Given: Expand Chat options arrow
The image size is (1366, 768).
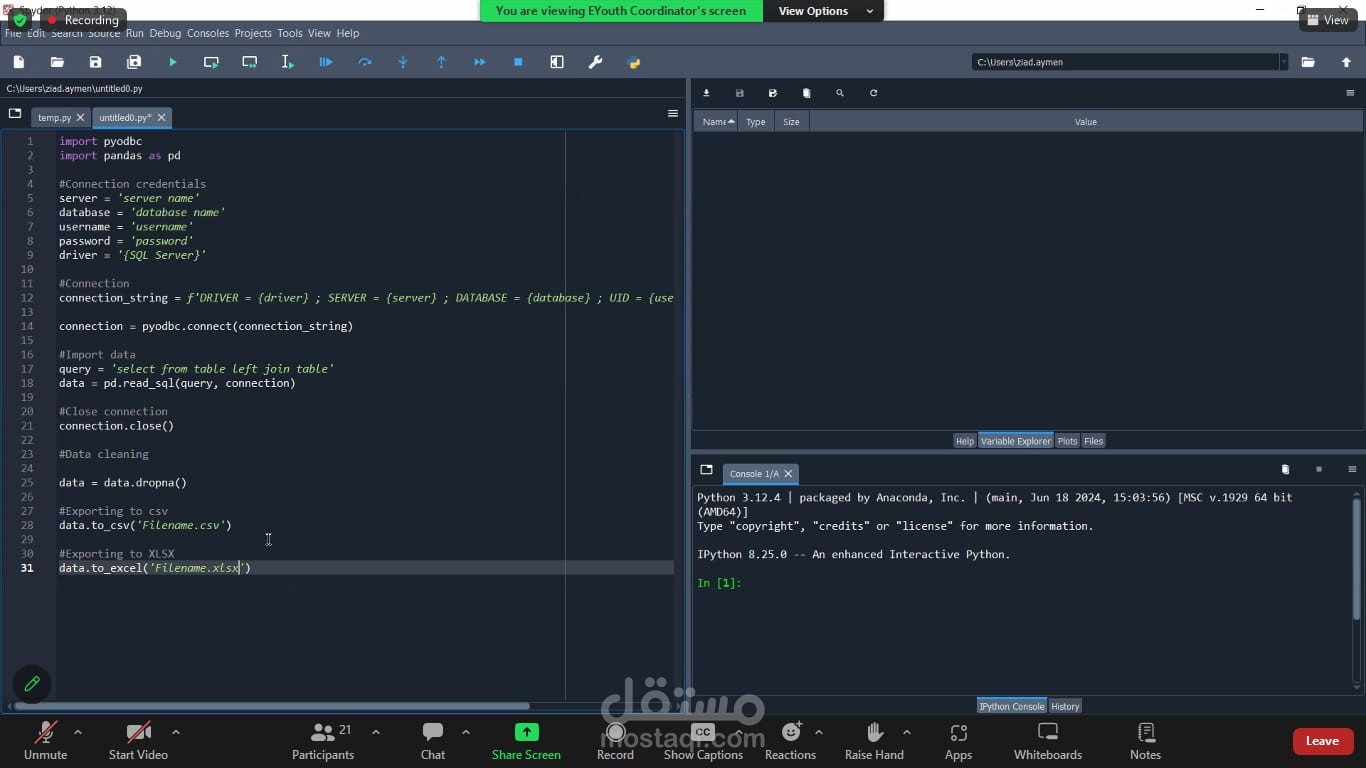Looking at the screenshot, I should [x=466, y=732].
